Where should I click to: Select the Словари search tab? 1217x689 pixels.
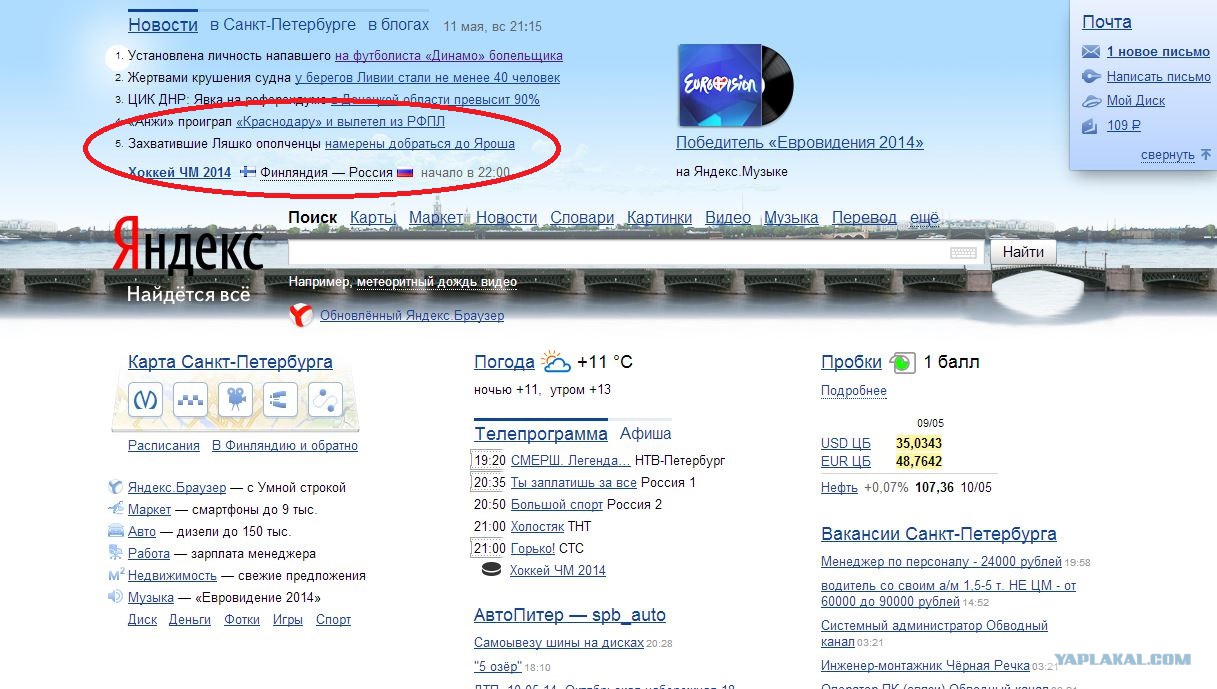(582, 217)
